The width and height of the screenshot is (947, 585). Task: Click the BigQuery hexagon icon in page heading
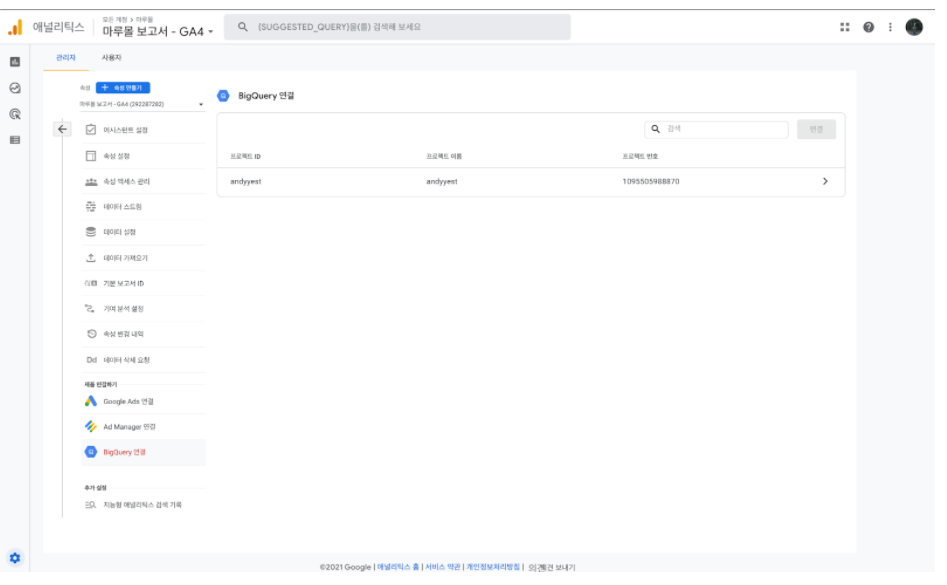tap(223, 95)
